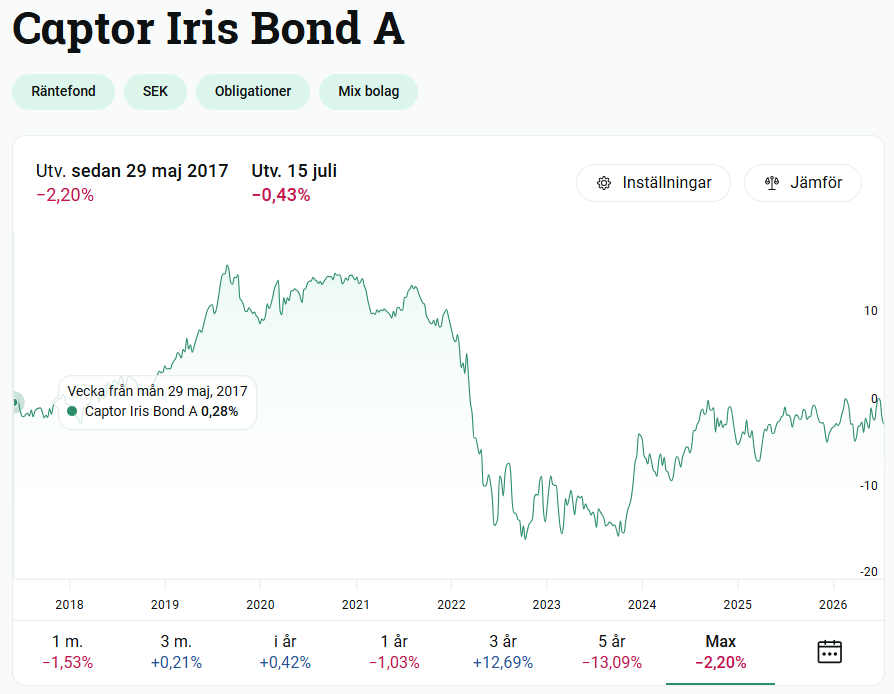Image resolution: width=894 pixels, height=694 pixels.
Task: Select the 1 m. period
Action: (x=67, y=652)
